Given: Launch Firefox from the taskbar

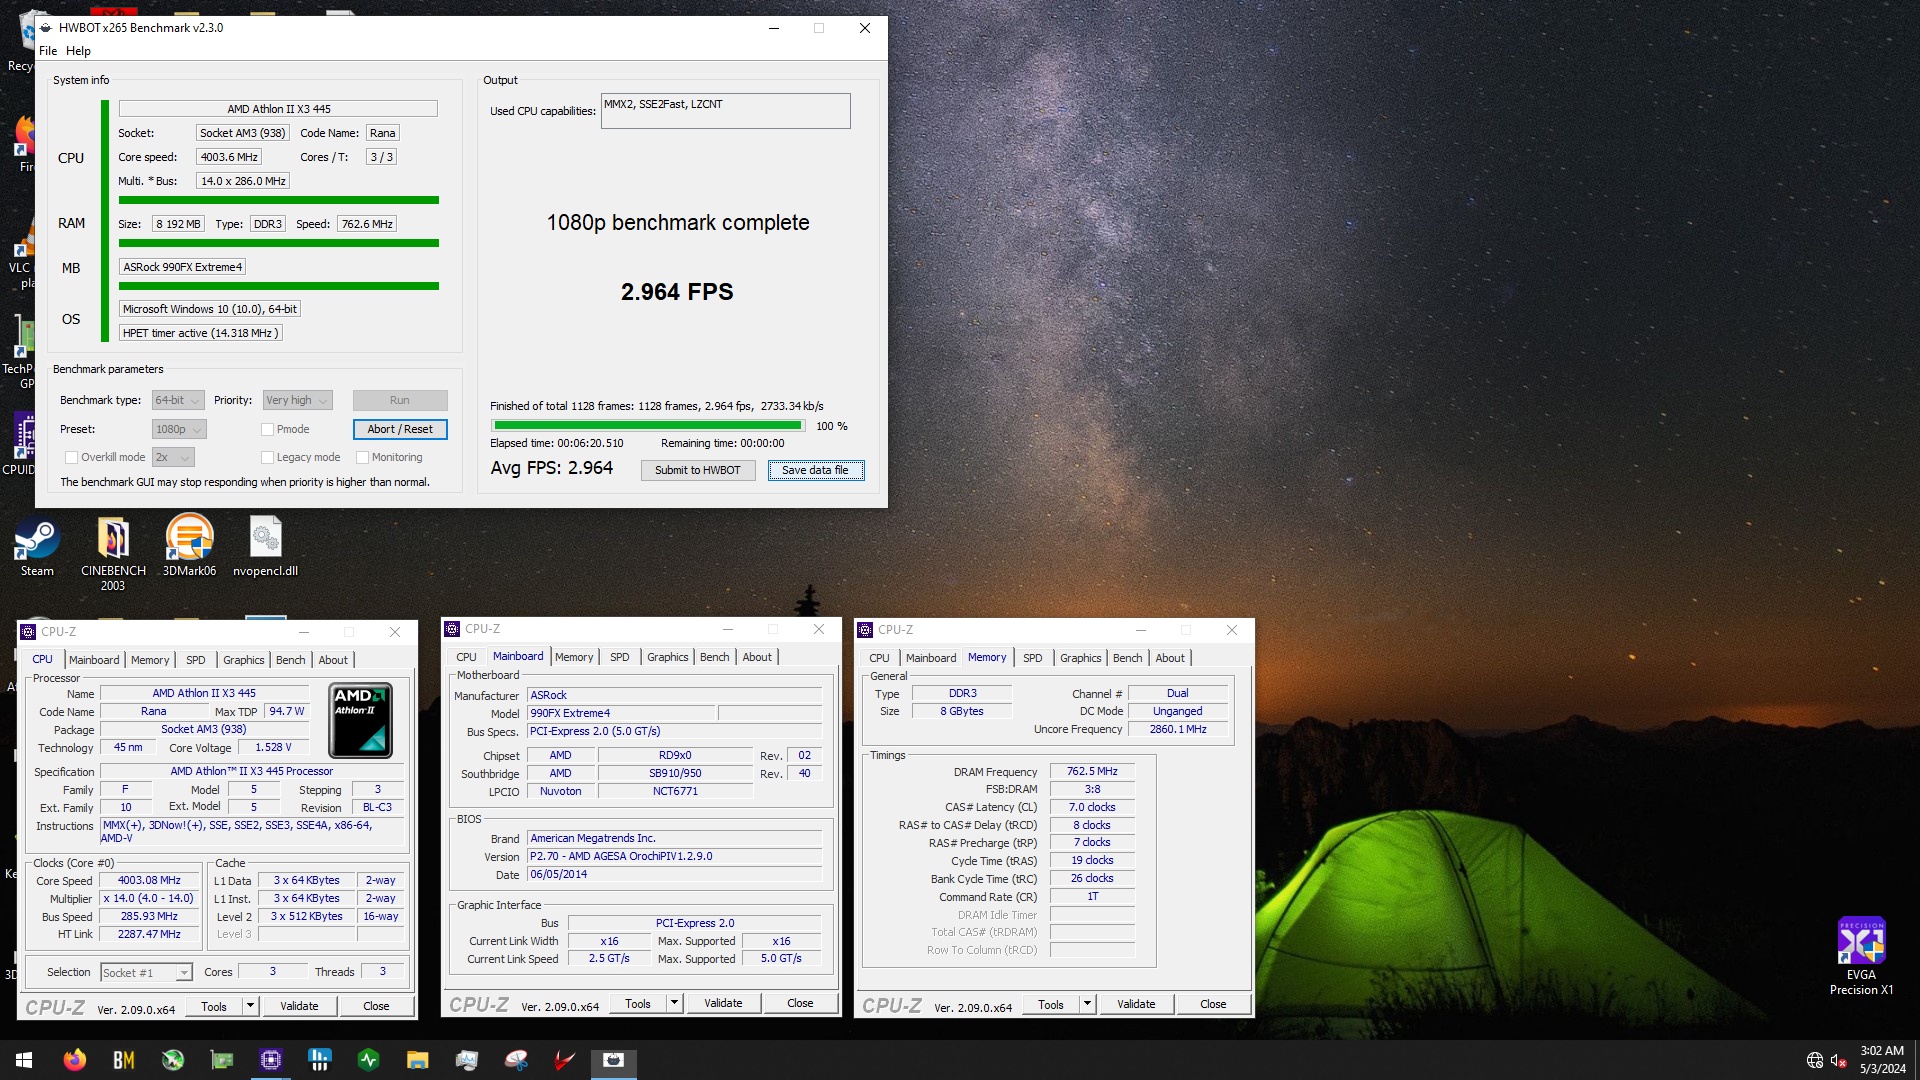Looking at the screenshot, I should click(75, 1060).
